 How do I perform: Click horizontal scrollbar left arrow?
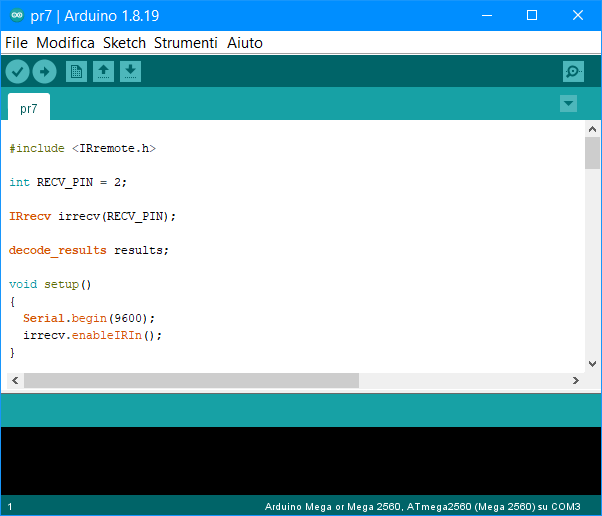pos(15,380)
